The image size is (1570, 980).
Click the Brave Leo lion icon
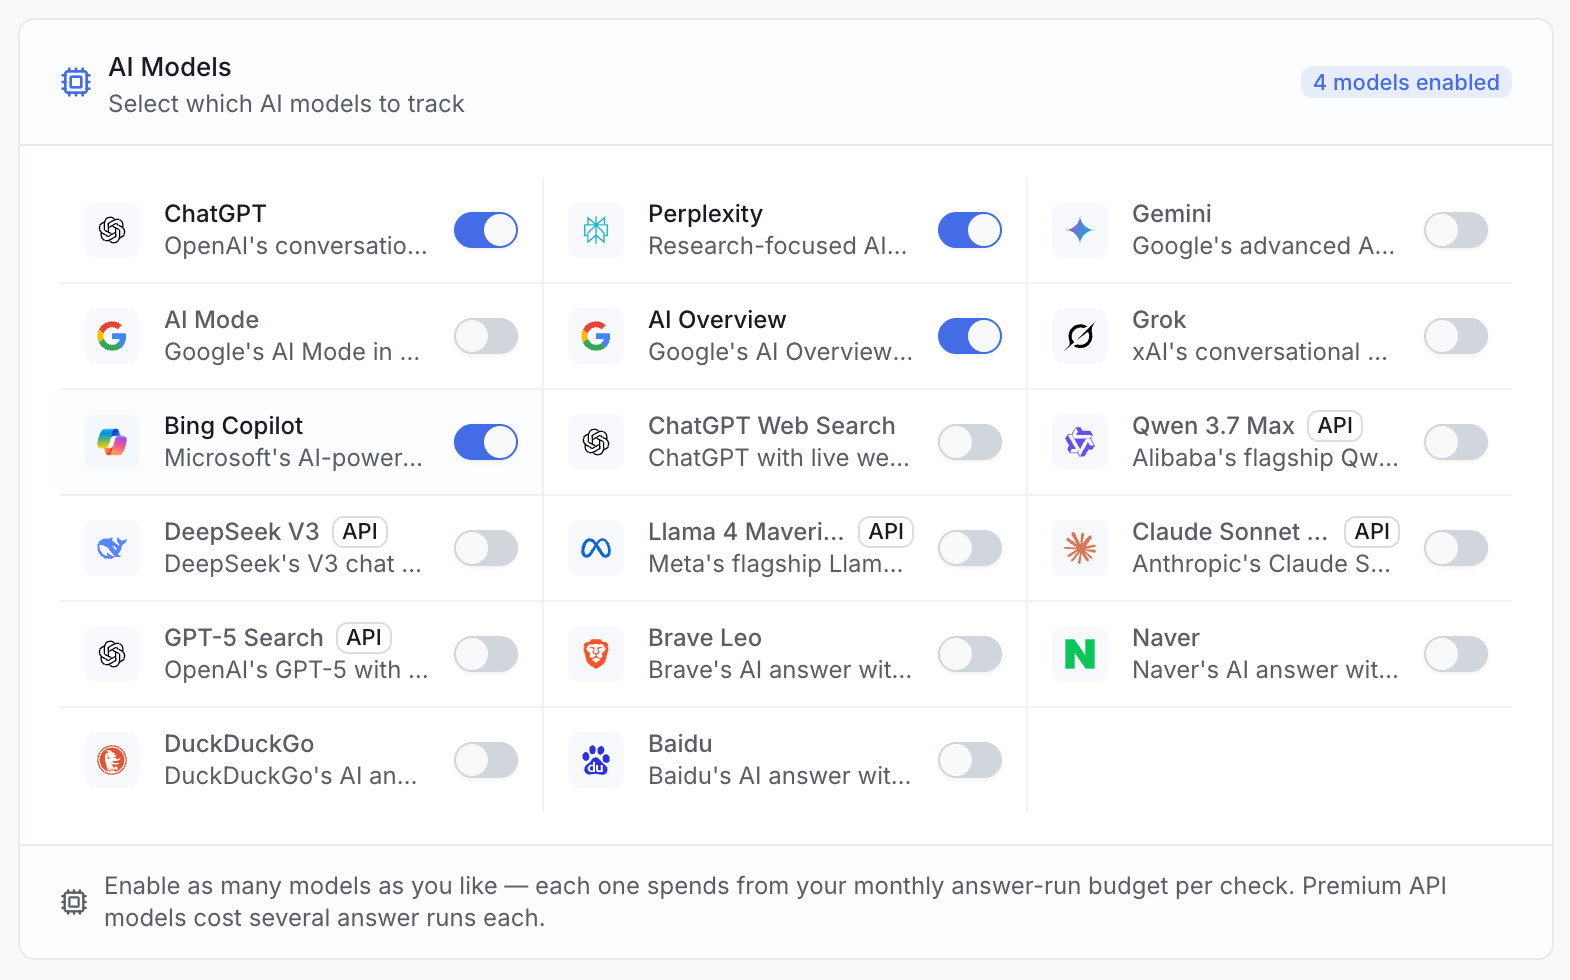(x=596, y=654)
